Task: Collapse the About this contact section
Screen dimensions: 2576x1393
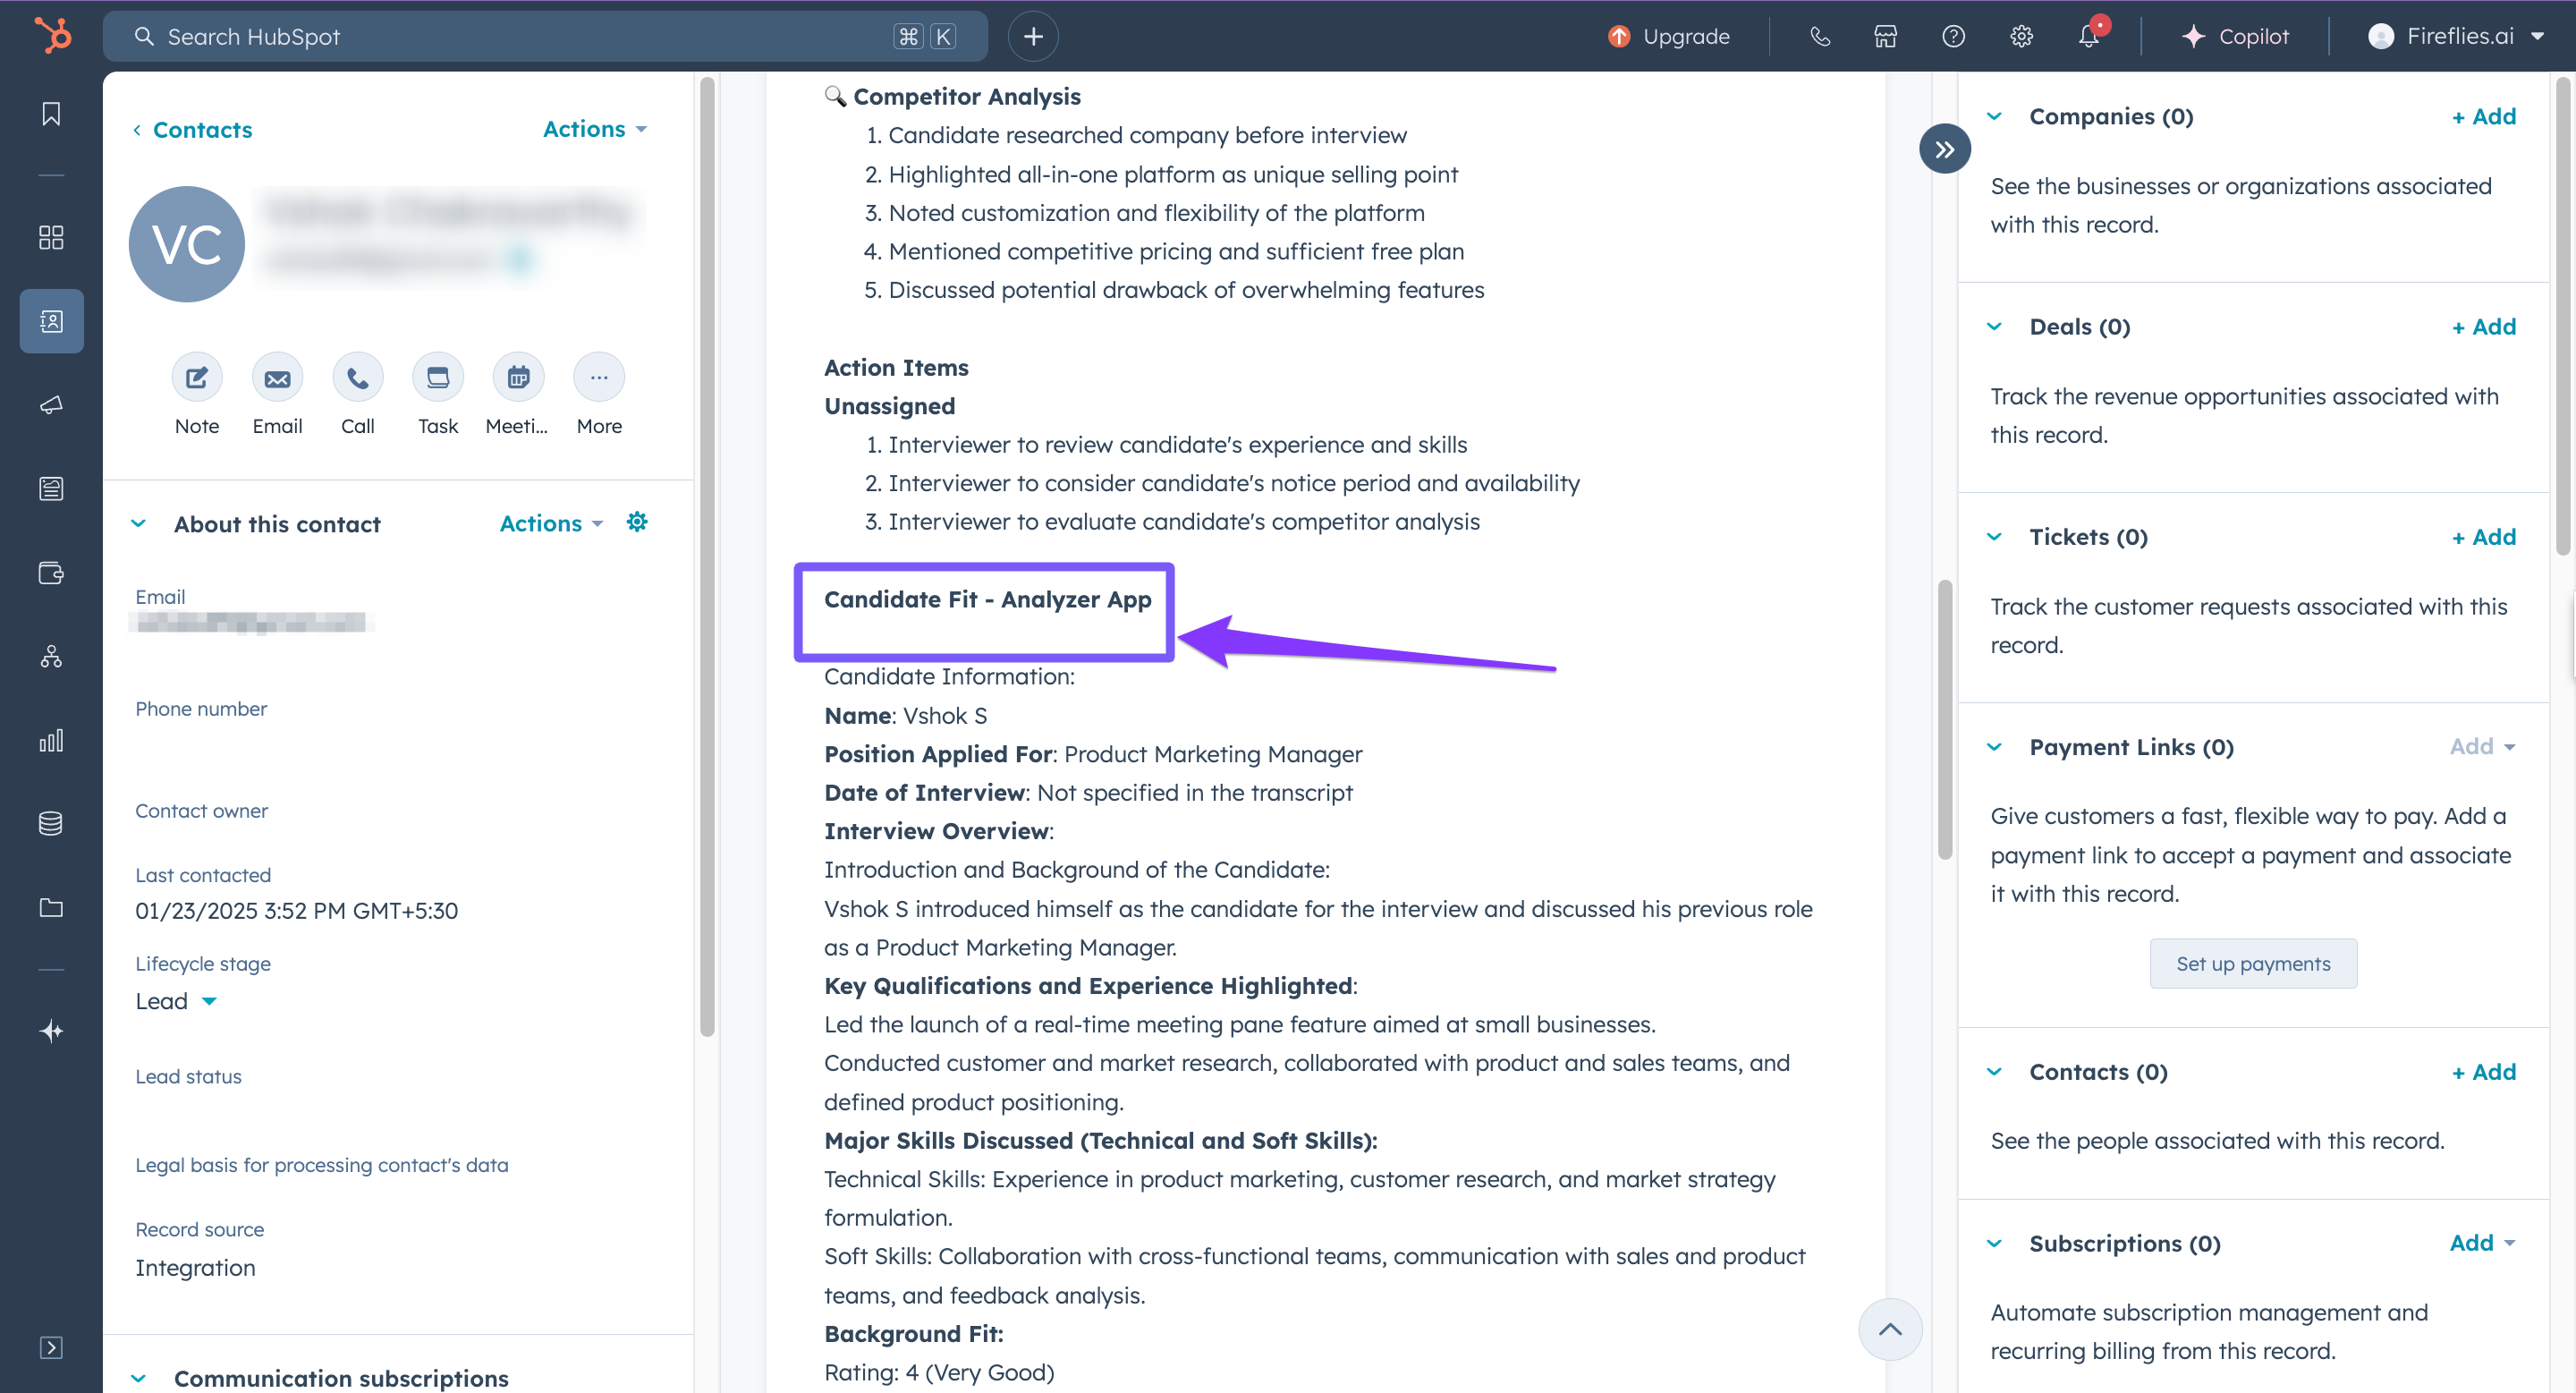Action: pyautogui.click(x=139, y=523)
